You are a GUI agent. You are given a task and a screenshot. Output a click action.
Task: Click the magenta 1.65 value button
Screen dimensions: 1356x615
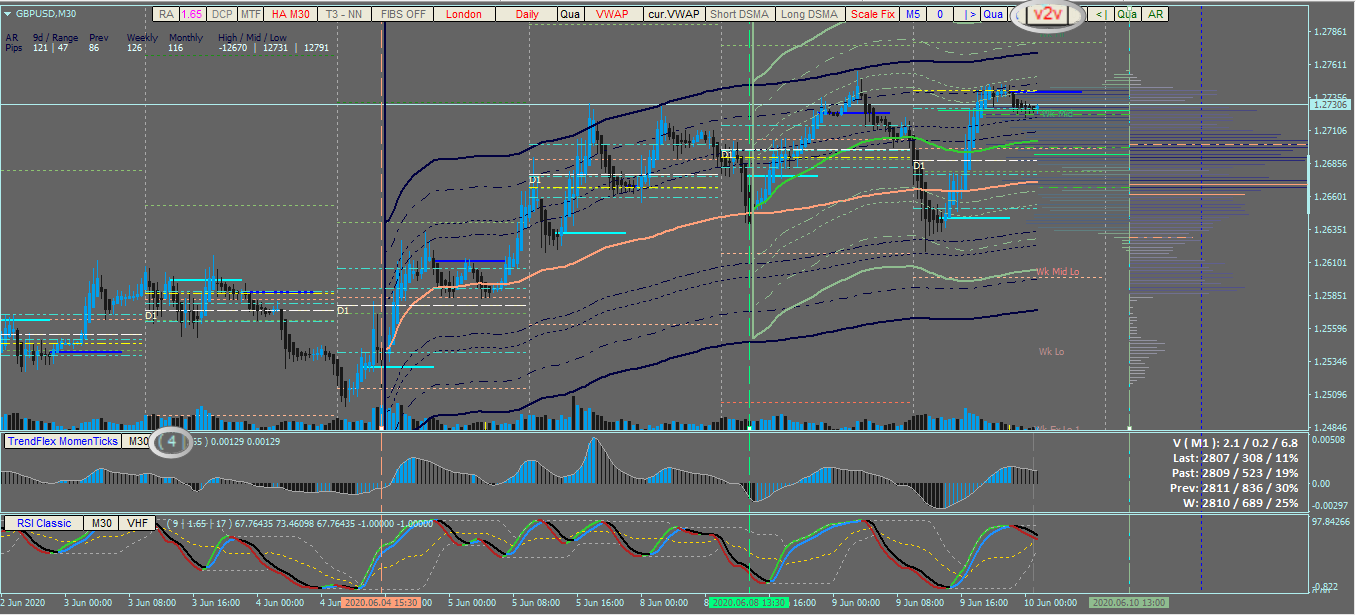click(192, 14)
